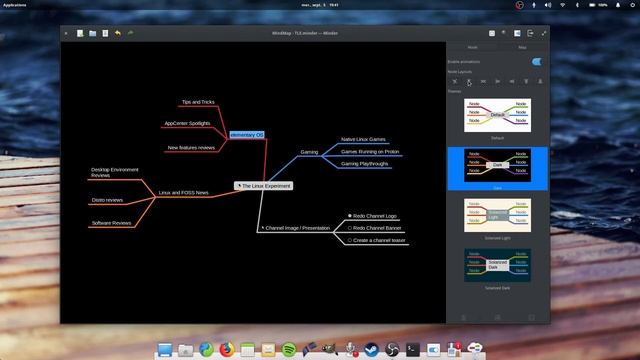Image resolution: width=640 pixels, height=360 pixels.
Task: Open the export menu icon
Action: point(530,33)
